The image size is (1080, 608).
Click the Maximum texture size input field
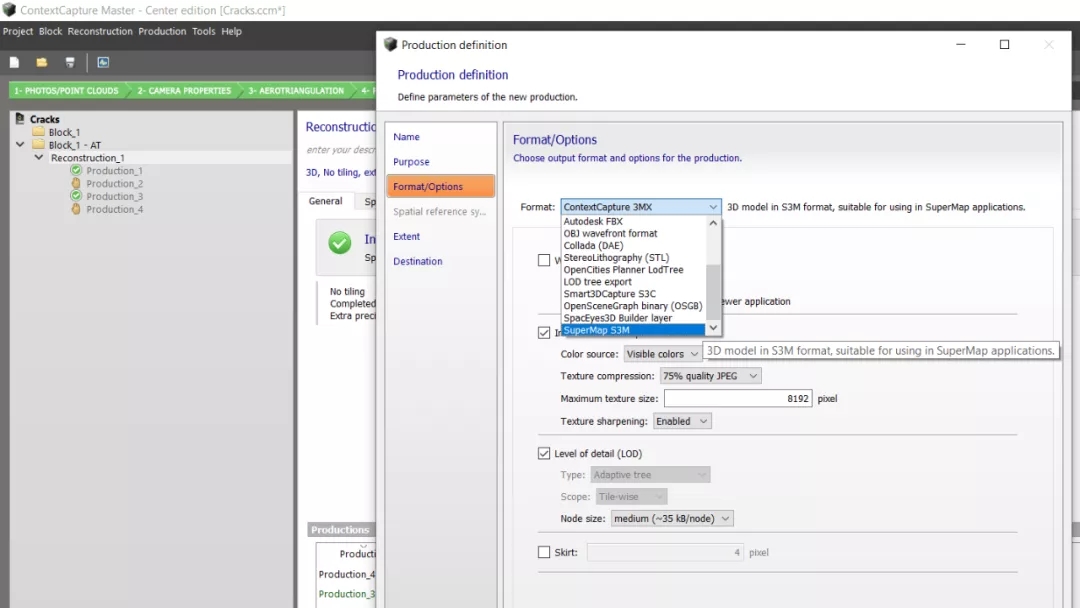[x=738, y=399]
